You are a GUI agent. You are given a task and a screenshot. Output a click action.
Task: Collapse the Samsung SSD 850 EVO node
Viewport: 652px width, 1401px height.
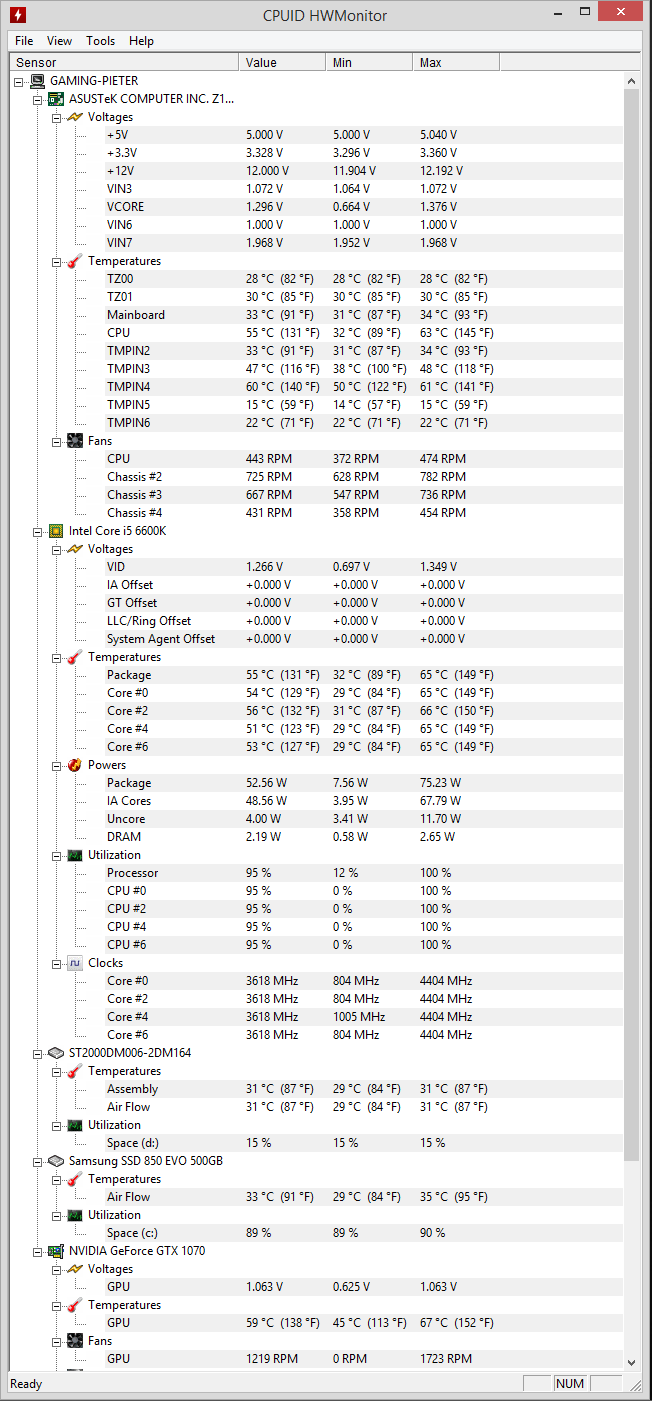tap(38, 1161)
